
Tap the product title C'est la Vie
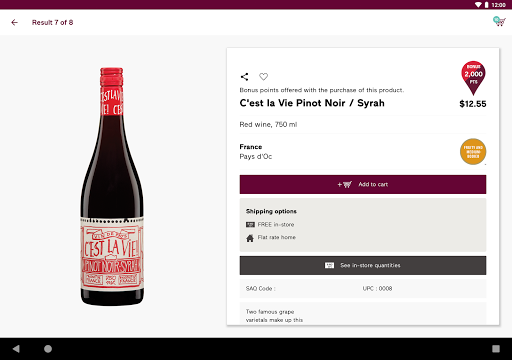312,103
